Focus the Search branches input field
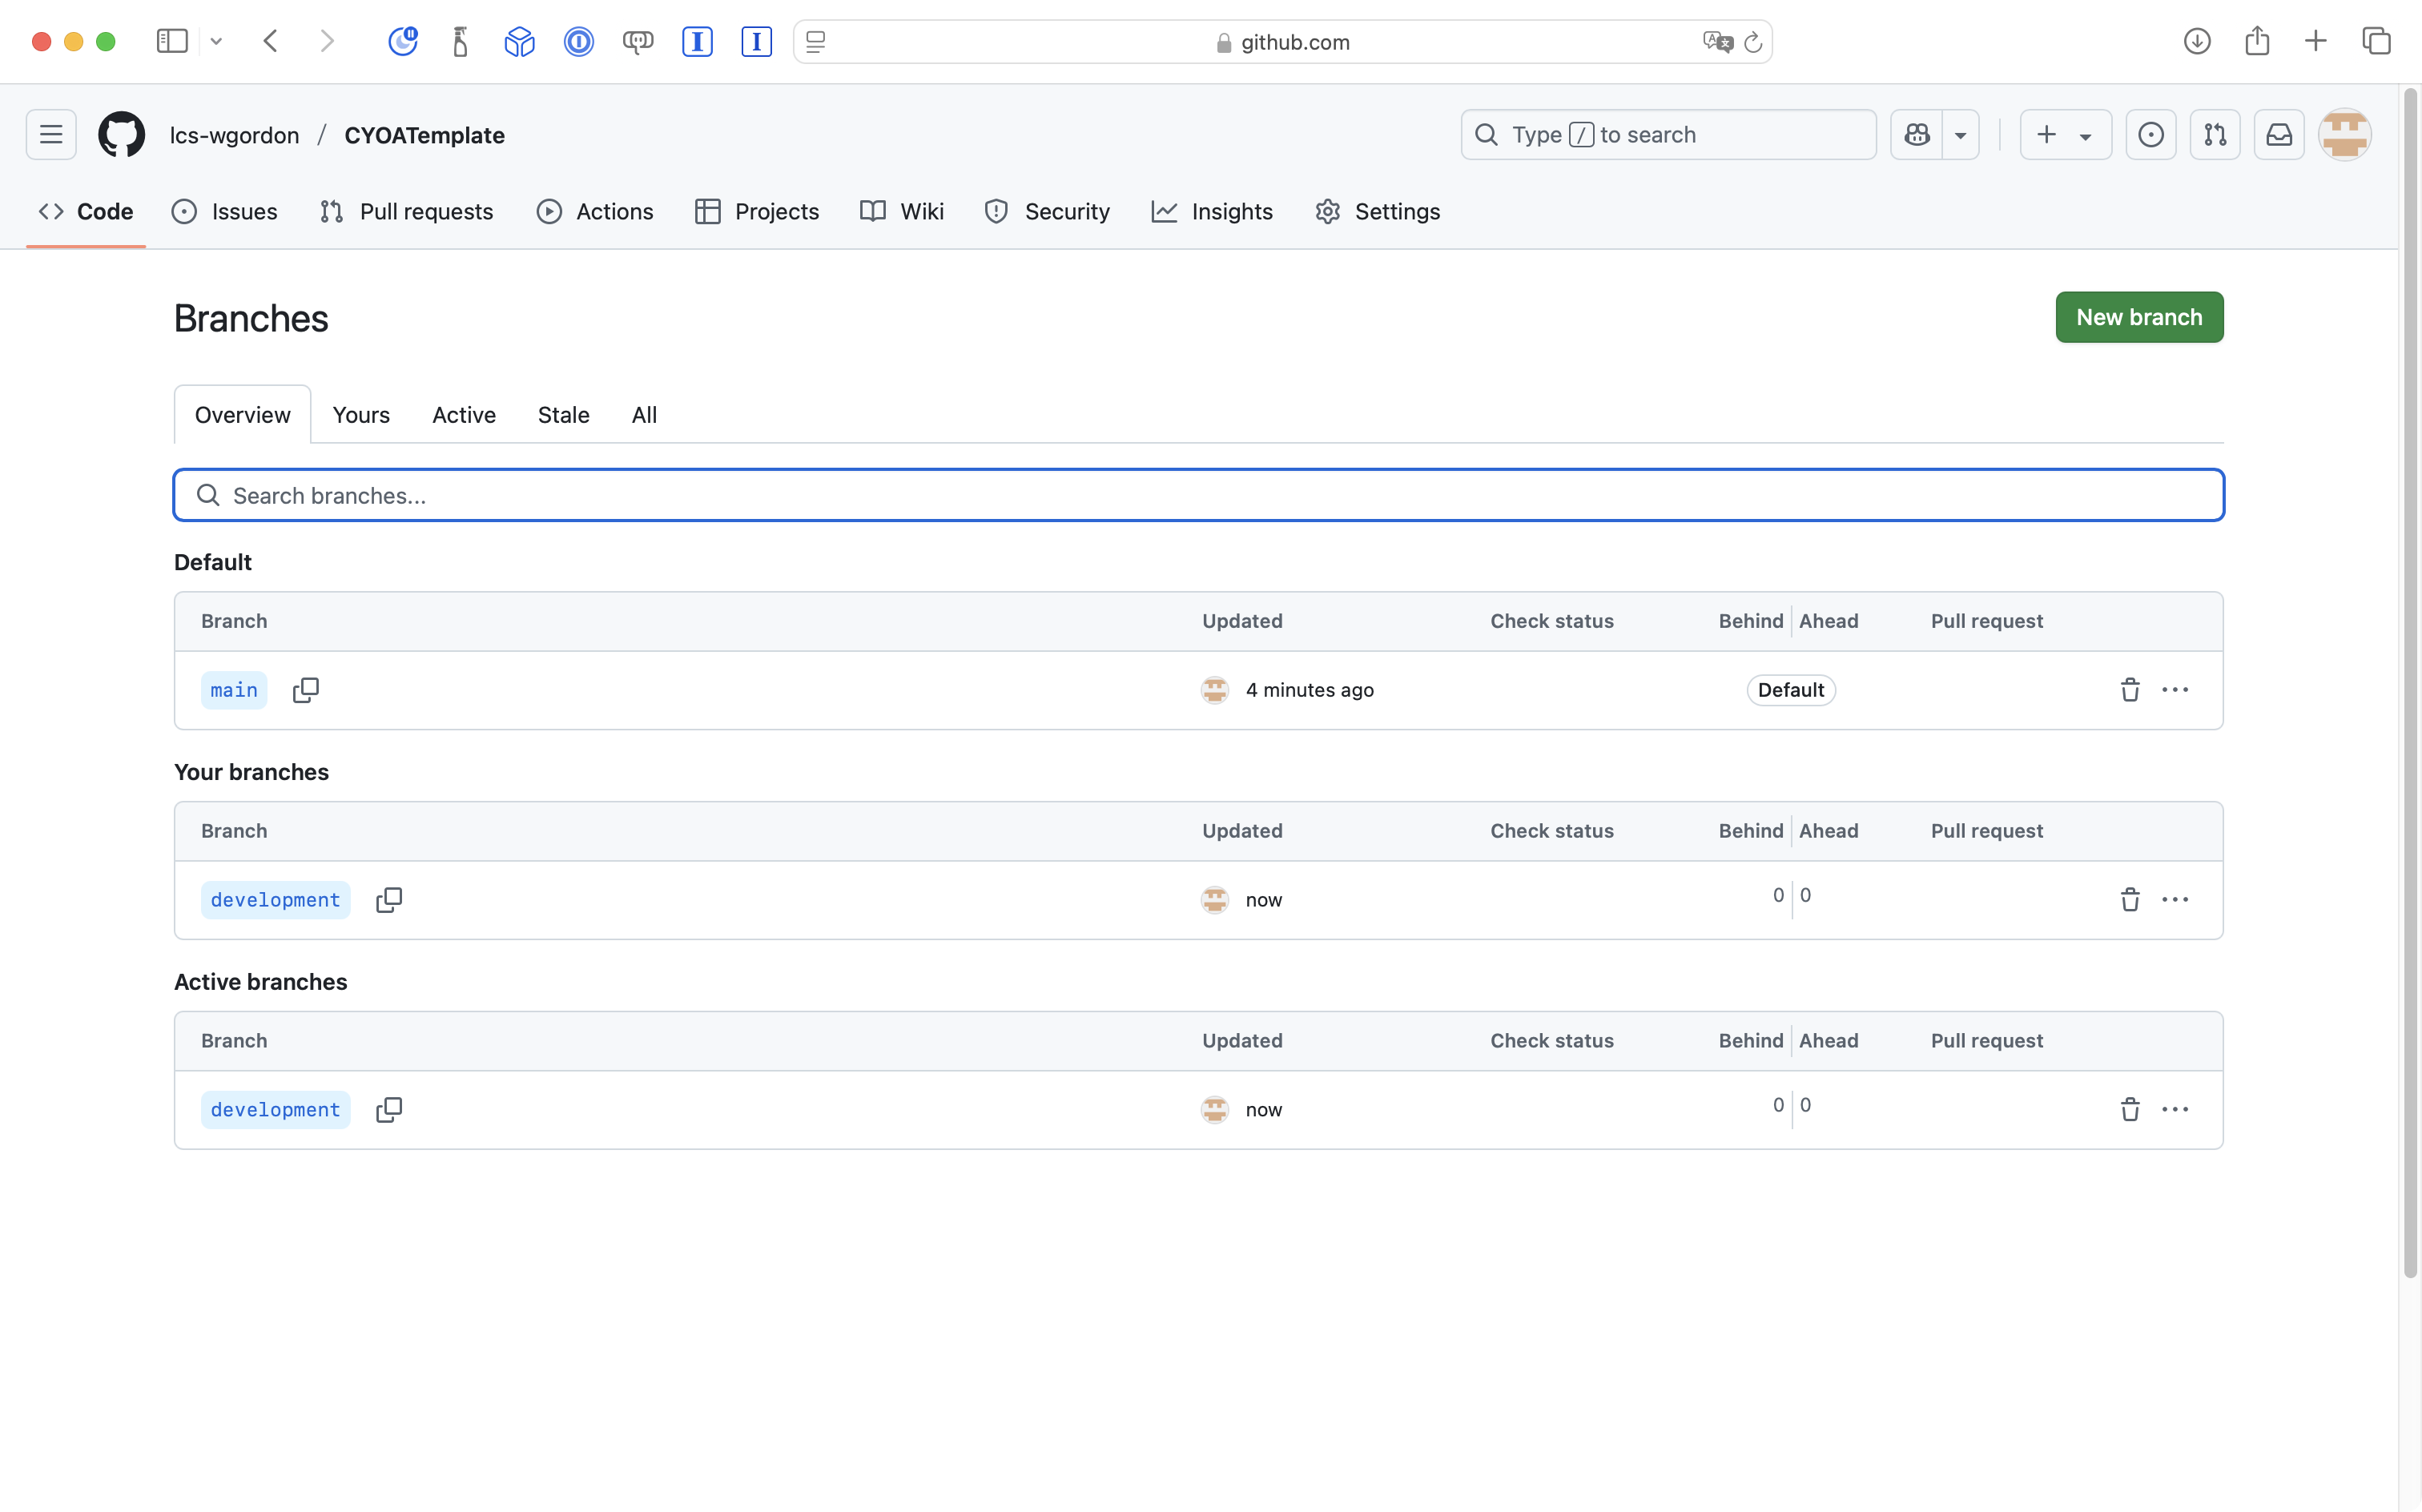This screenshot has width=2422, height=1512. click(1198, 496)
